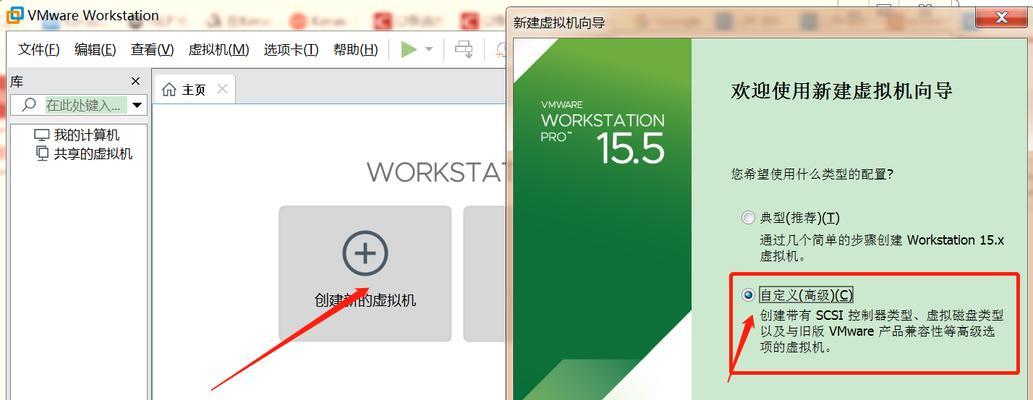The height and width of the screenshot is (400, 1033).
Task: Click the VMware Workstation title bar icon
Action: click(x=14, y=14)
